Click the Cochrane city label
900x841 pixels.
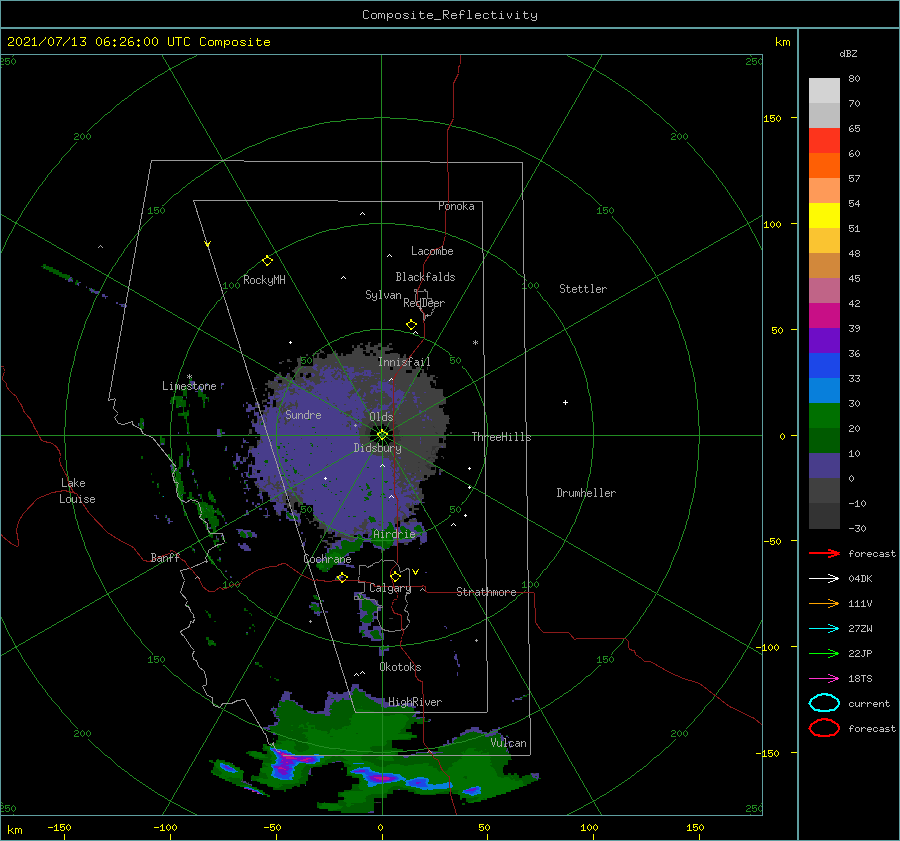pyautogui.click(x=327, y=559)
